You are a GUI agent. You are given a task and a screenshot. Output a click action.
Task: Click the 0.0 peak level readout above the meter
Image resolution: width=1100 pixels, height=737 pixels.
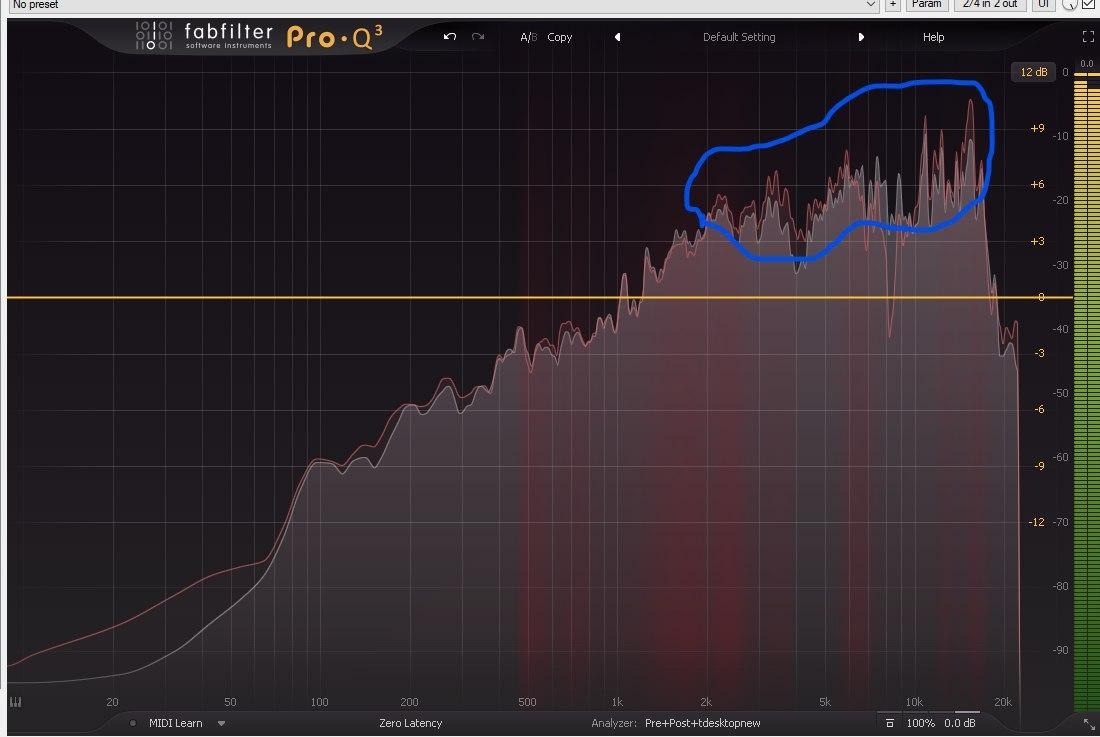pos(1087,64)
